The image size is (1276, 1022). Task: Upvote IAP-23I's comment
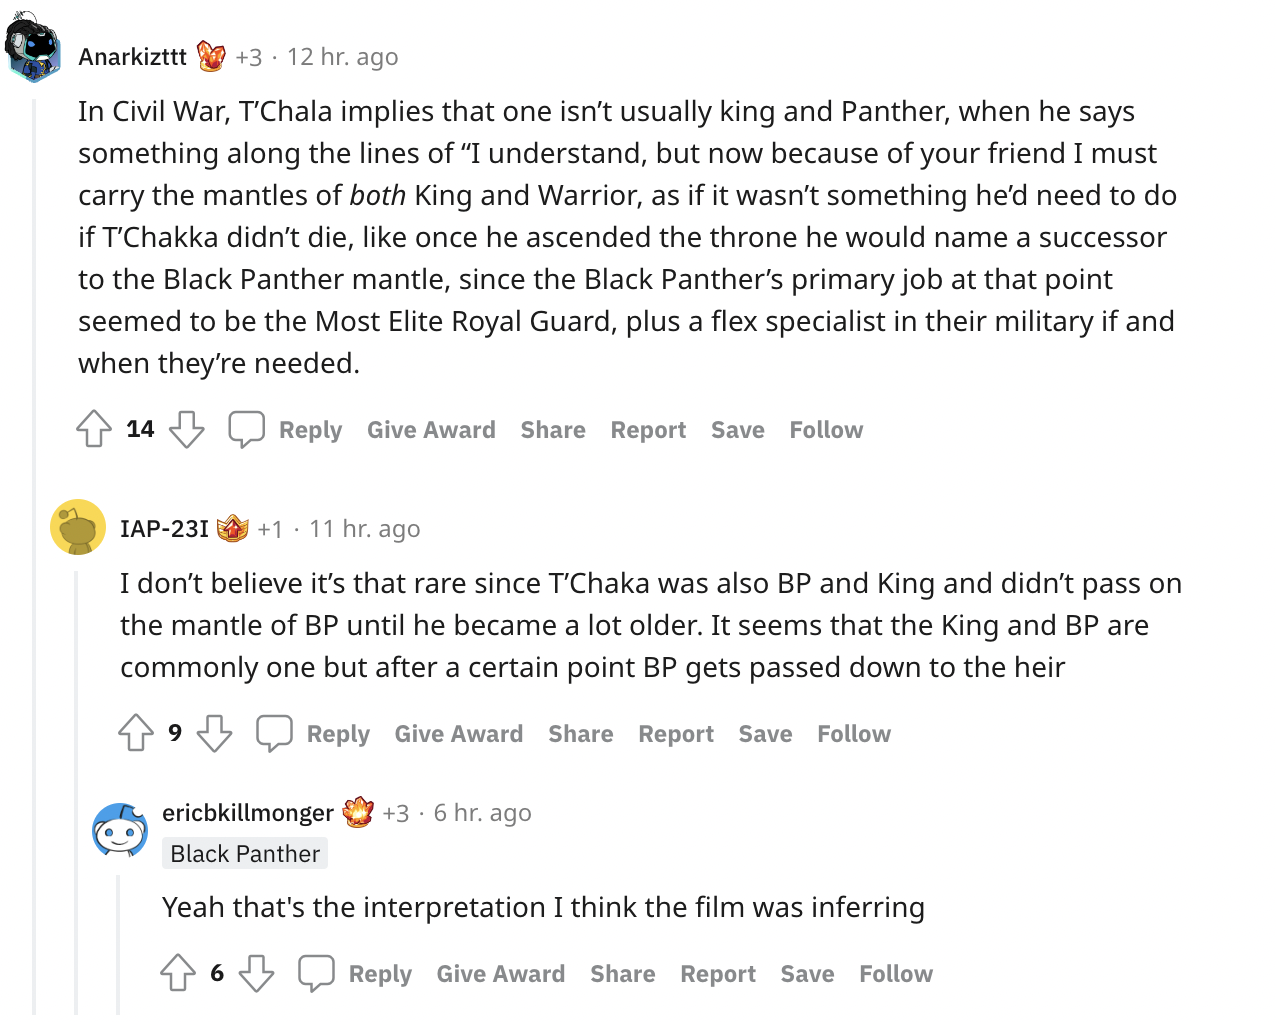pyautogui.click(x=136, y=733)
